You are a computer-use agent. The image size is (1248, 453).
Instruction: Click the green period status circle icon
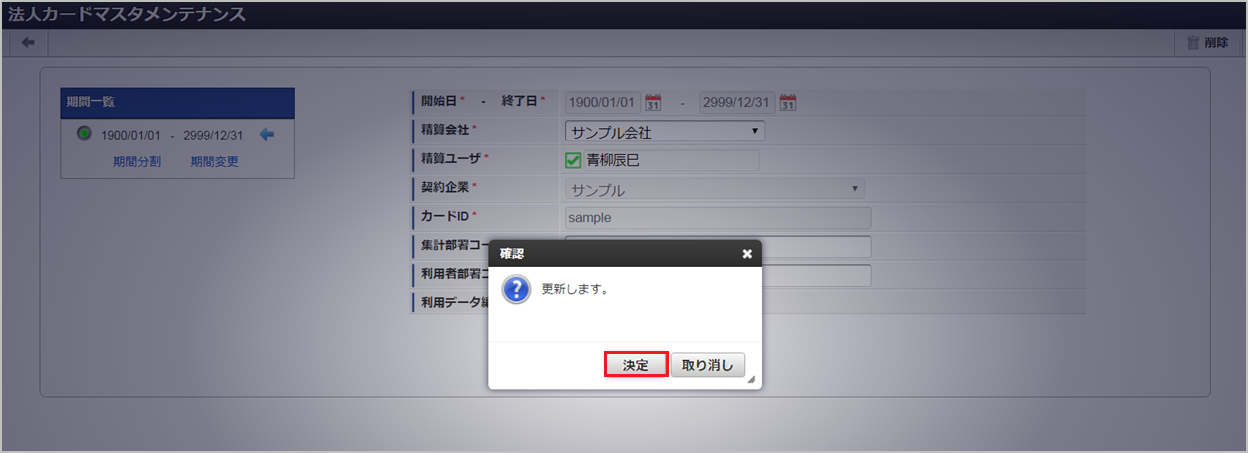click(x=84, y=134)
